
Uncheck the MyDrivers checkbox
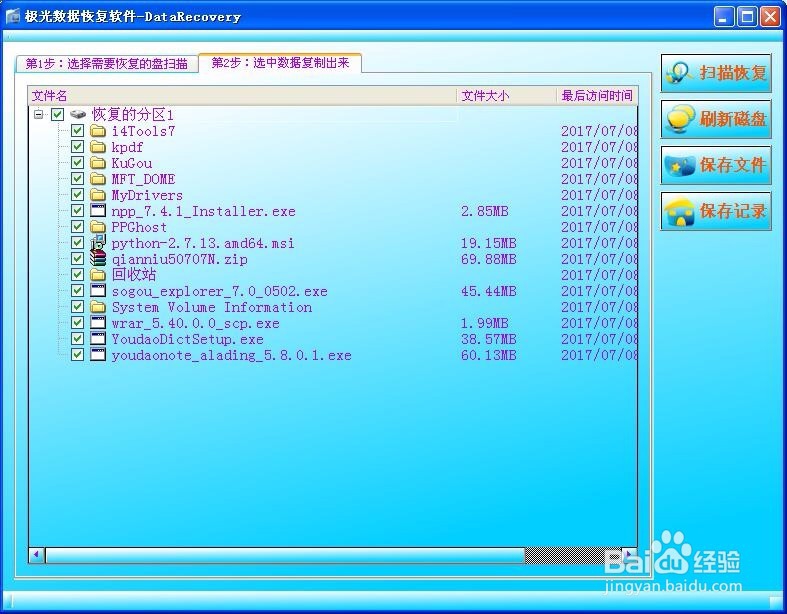77,195
